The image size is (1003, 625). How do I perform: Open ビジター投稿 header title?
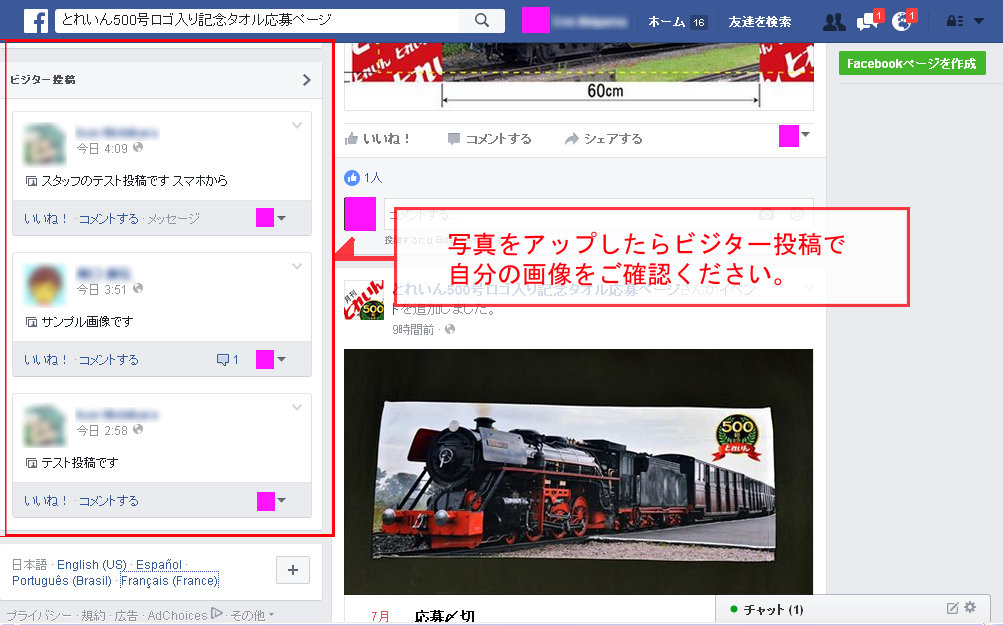pos(43,79)
